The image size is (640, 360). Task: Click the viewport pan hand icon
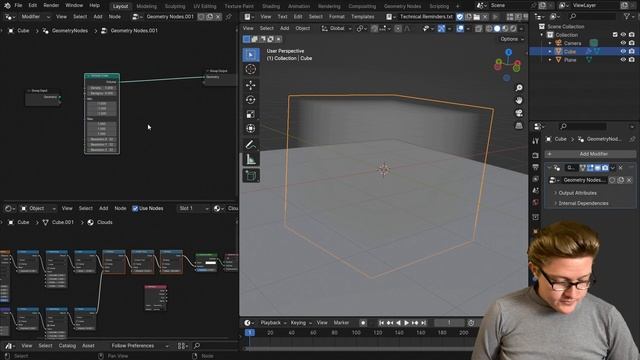pos(519,100)
